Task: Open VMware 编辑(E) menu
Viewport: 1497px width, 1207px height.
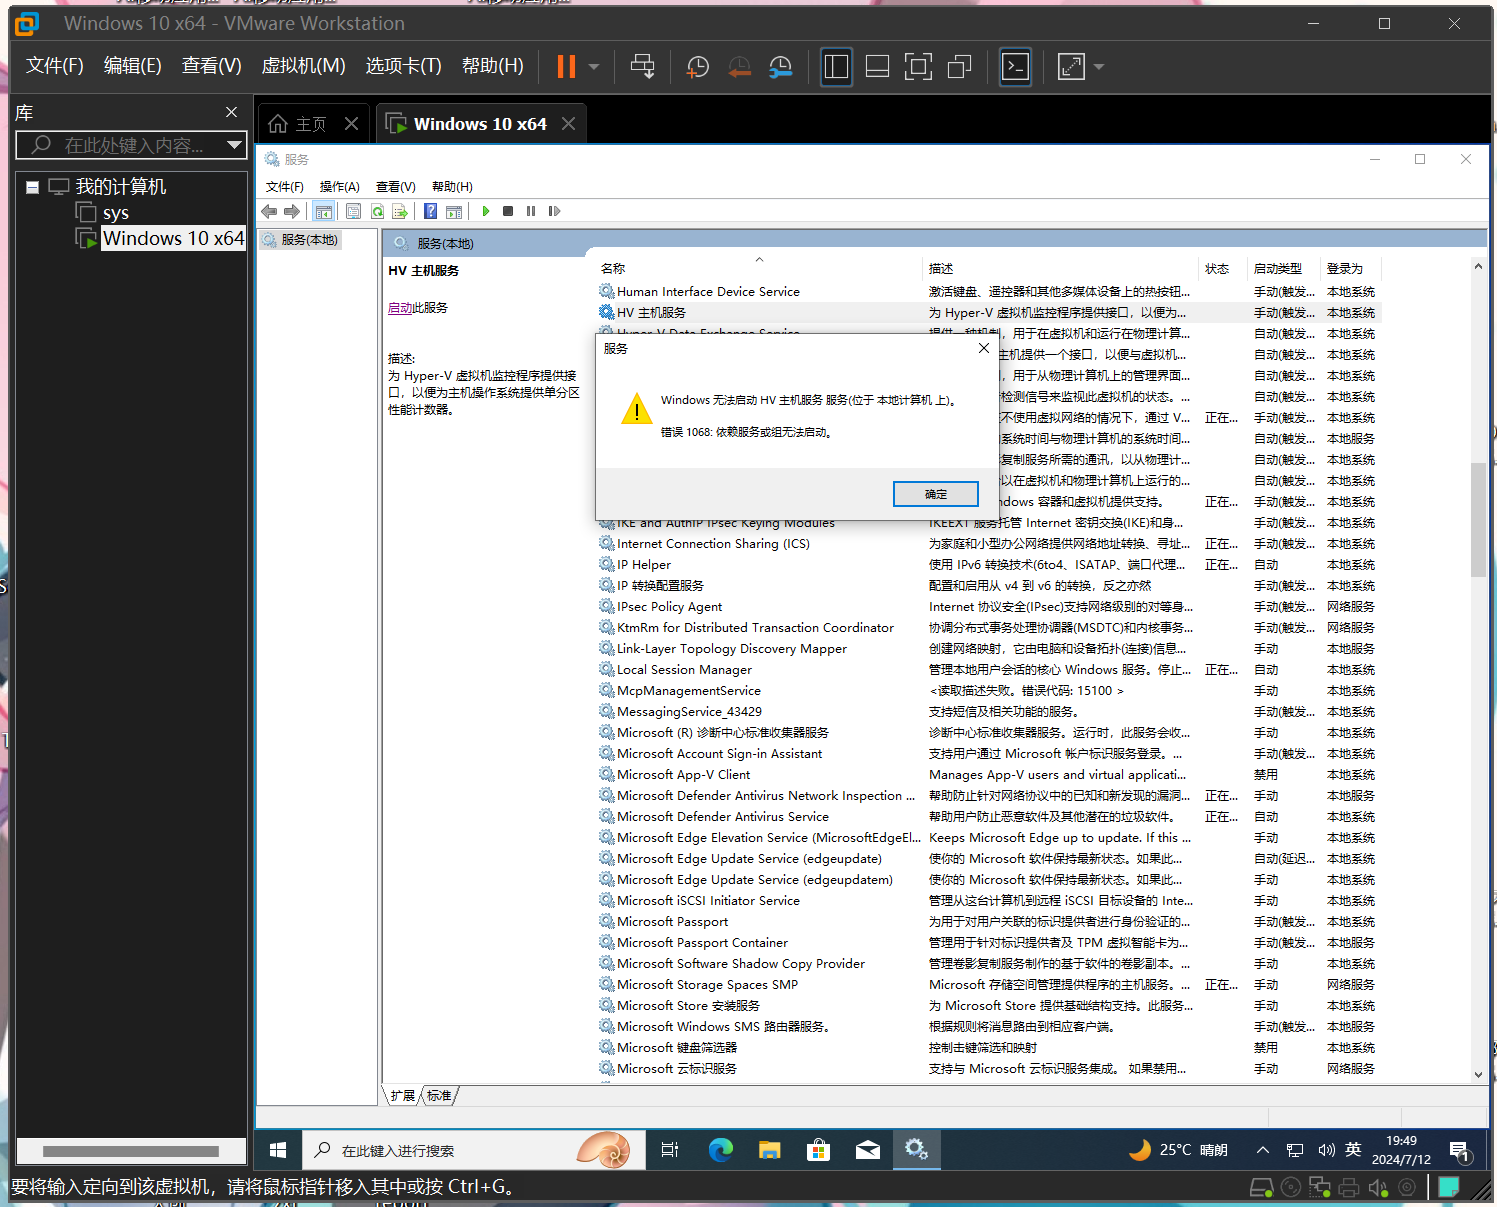Action: 132,66
